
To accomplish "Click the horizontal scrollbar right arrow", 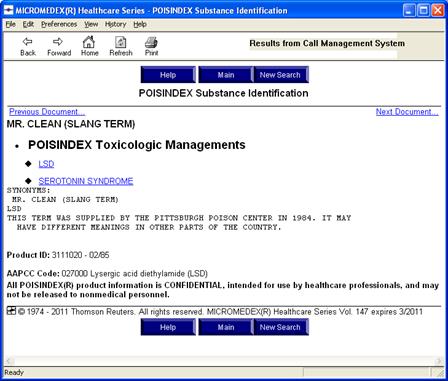I will click(x=440, y=361).
